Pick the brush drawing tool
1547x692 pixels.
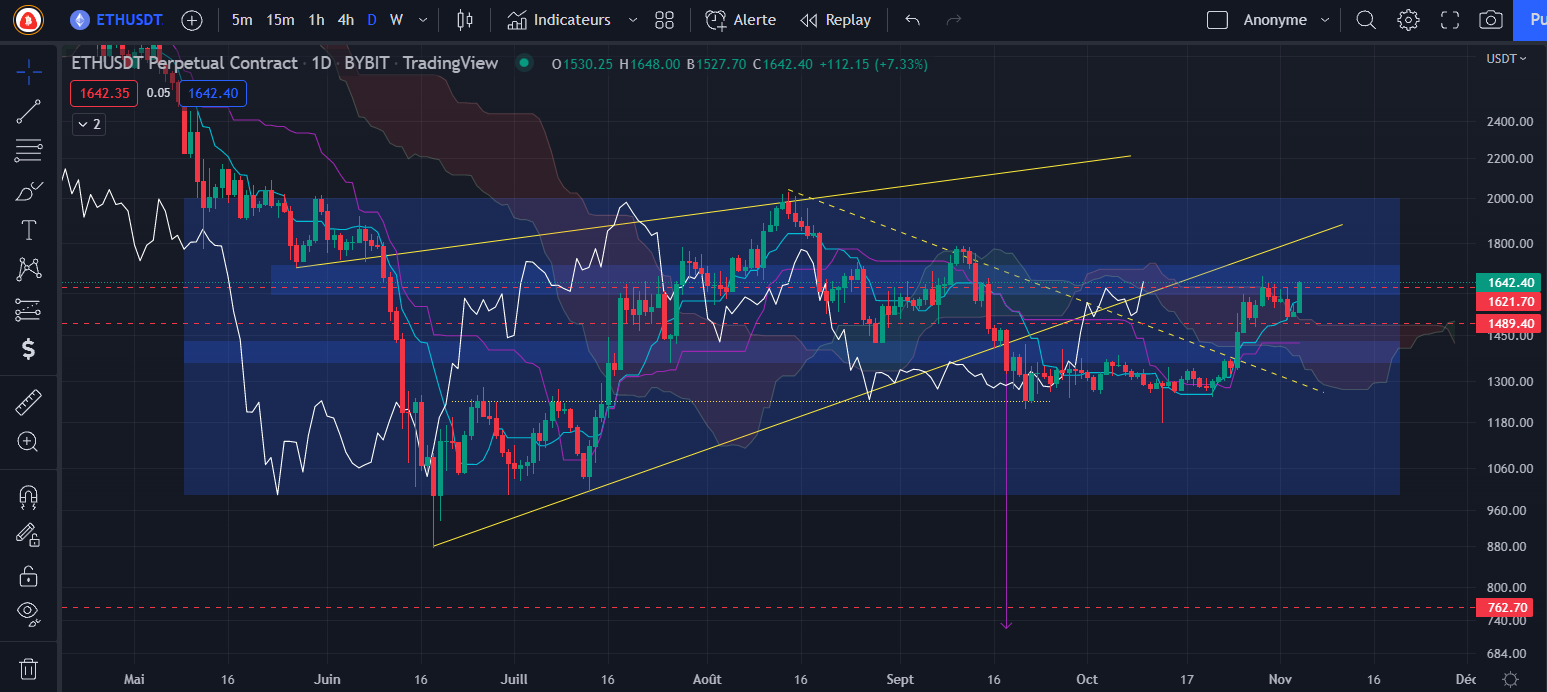click(x=28, y=190)
